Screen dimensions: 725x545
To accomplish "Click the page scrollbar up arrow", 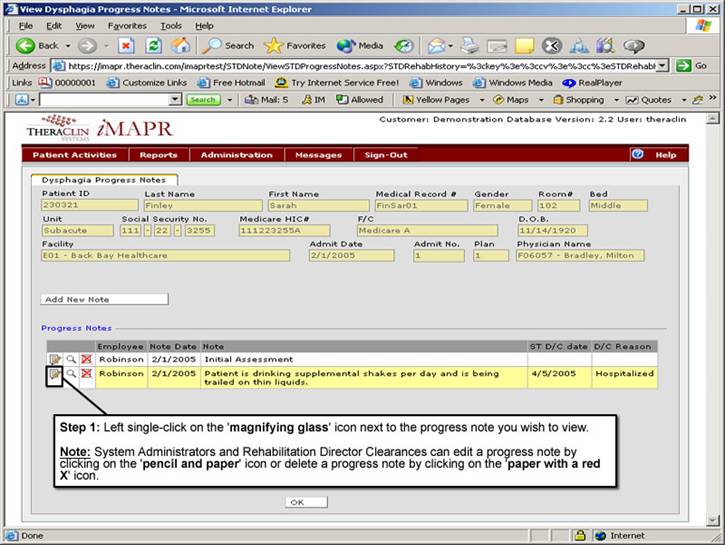I will coord(713,119).
